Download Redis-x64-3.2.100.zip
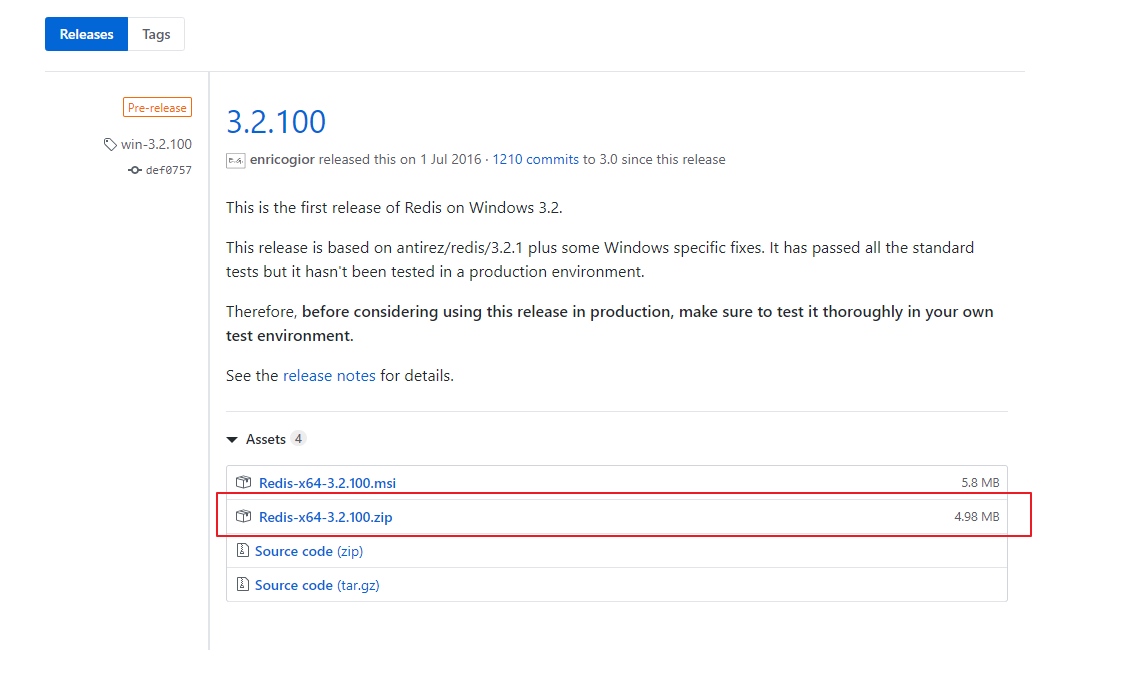Viewport: 1128px width, 690px height. pos(326,517)
